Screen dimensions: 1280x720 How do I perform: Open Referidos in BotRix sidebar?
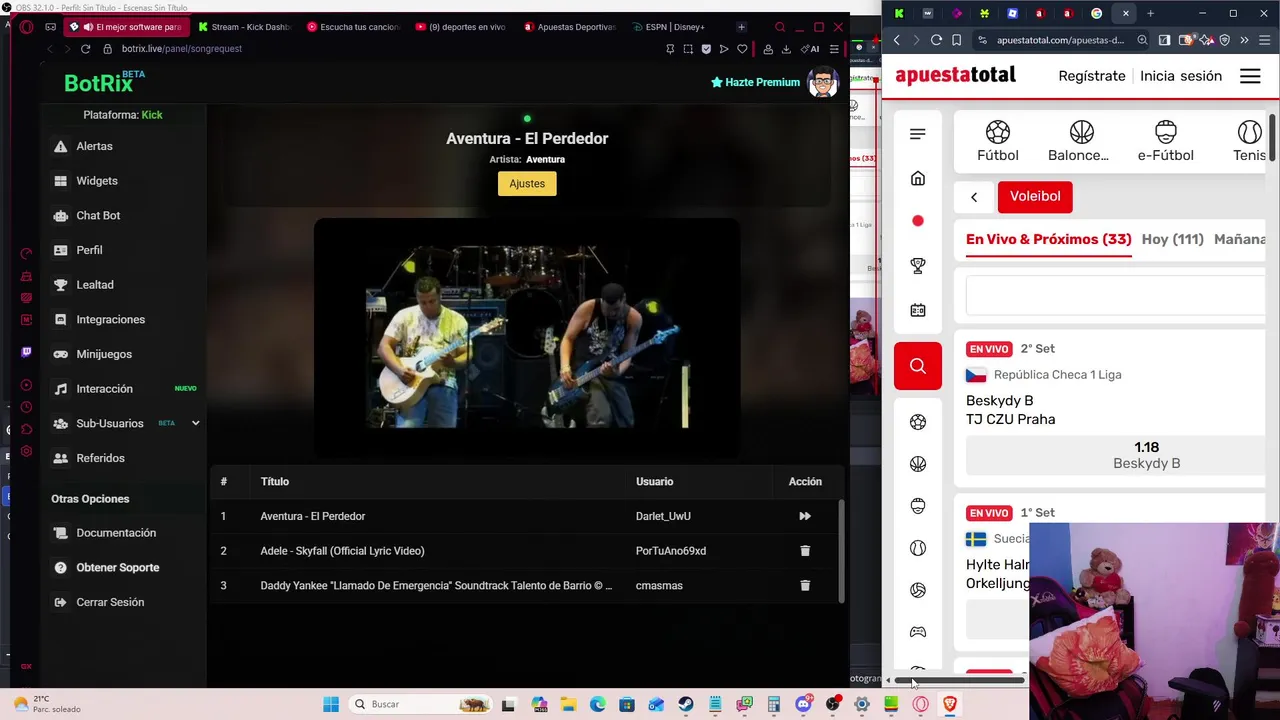coord(100,458)
